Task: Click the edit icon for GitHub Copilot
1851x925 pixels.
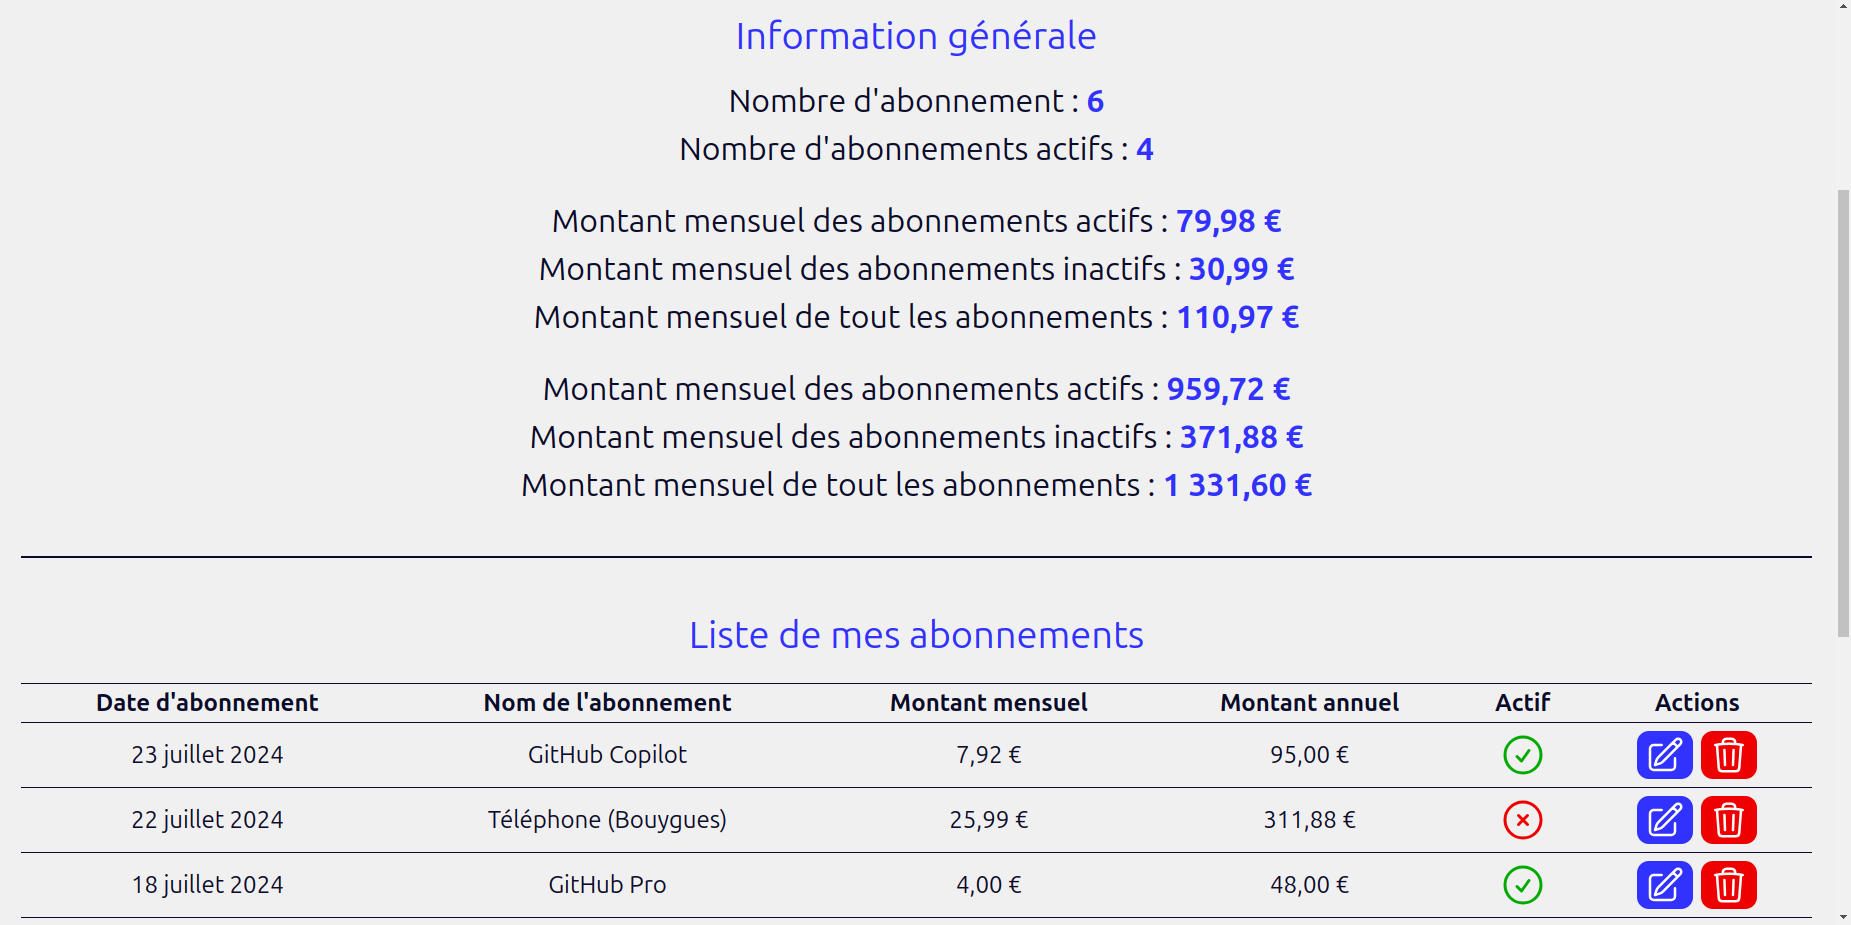Action: pos(1663,755)
